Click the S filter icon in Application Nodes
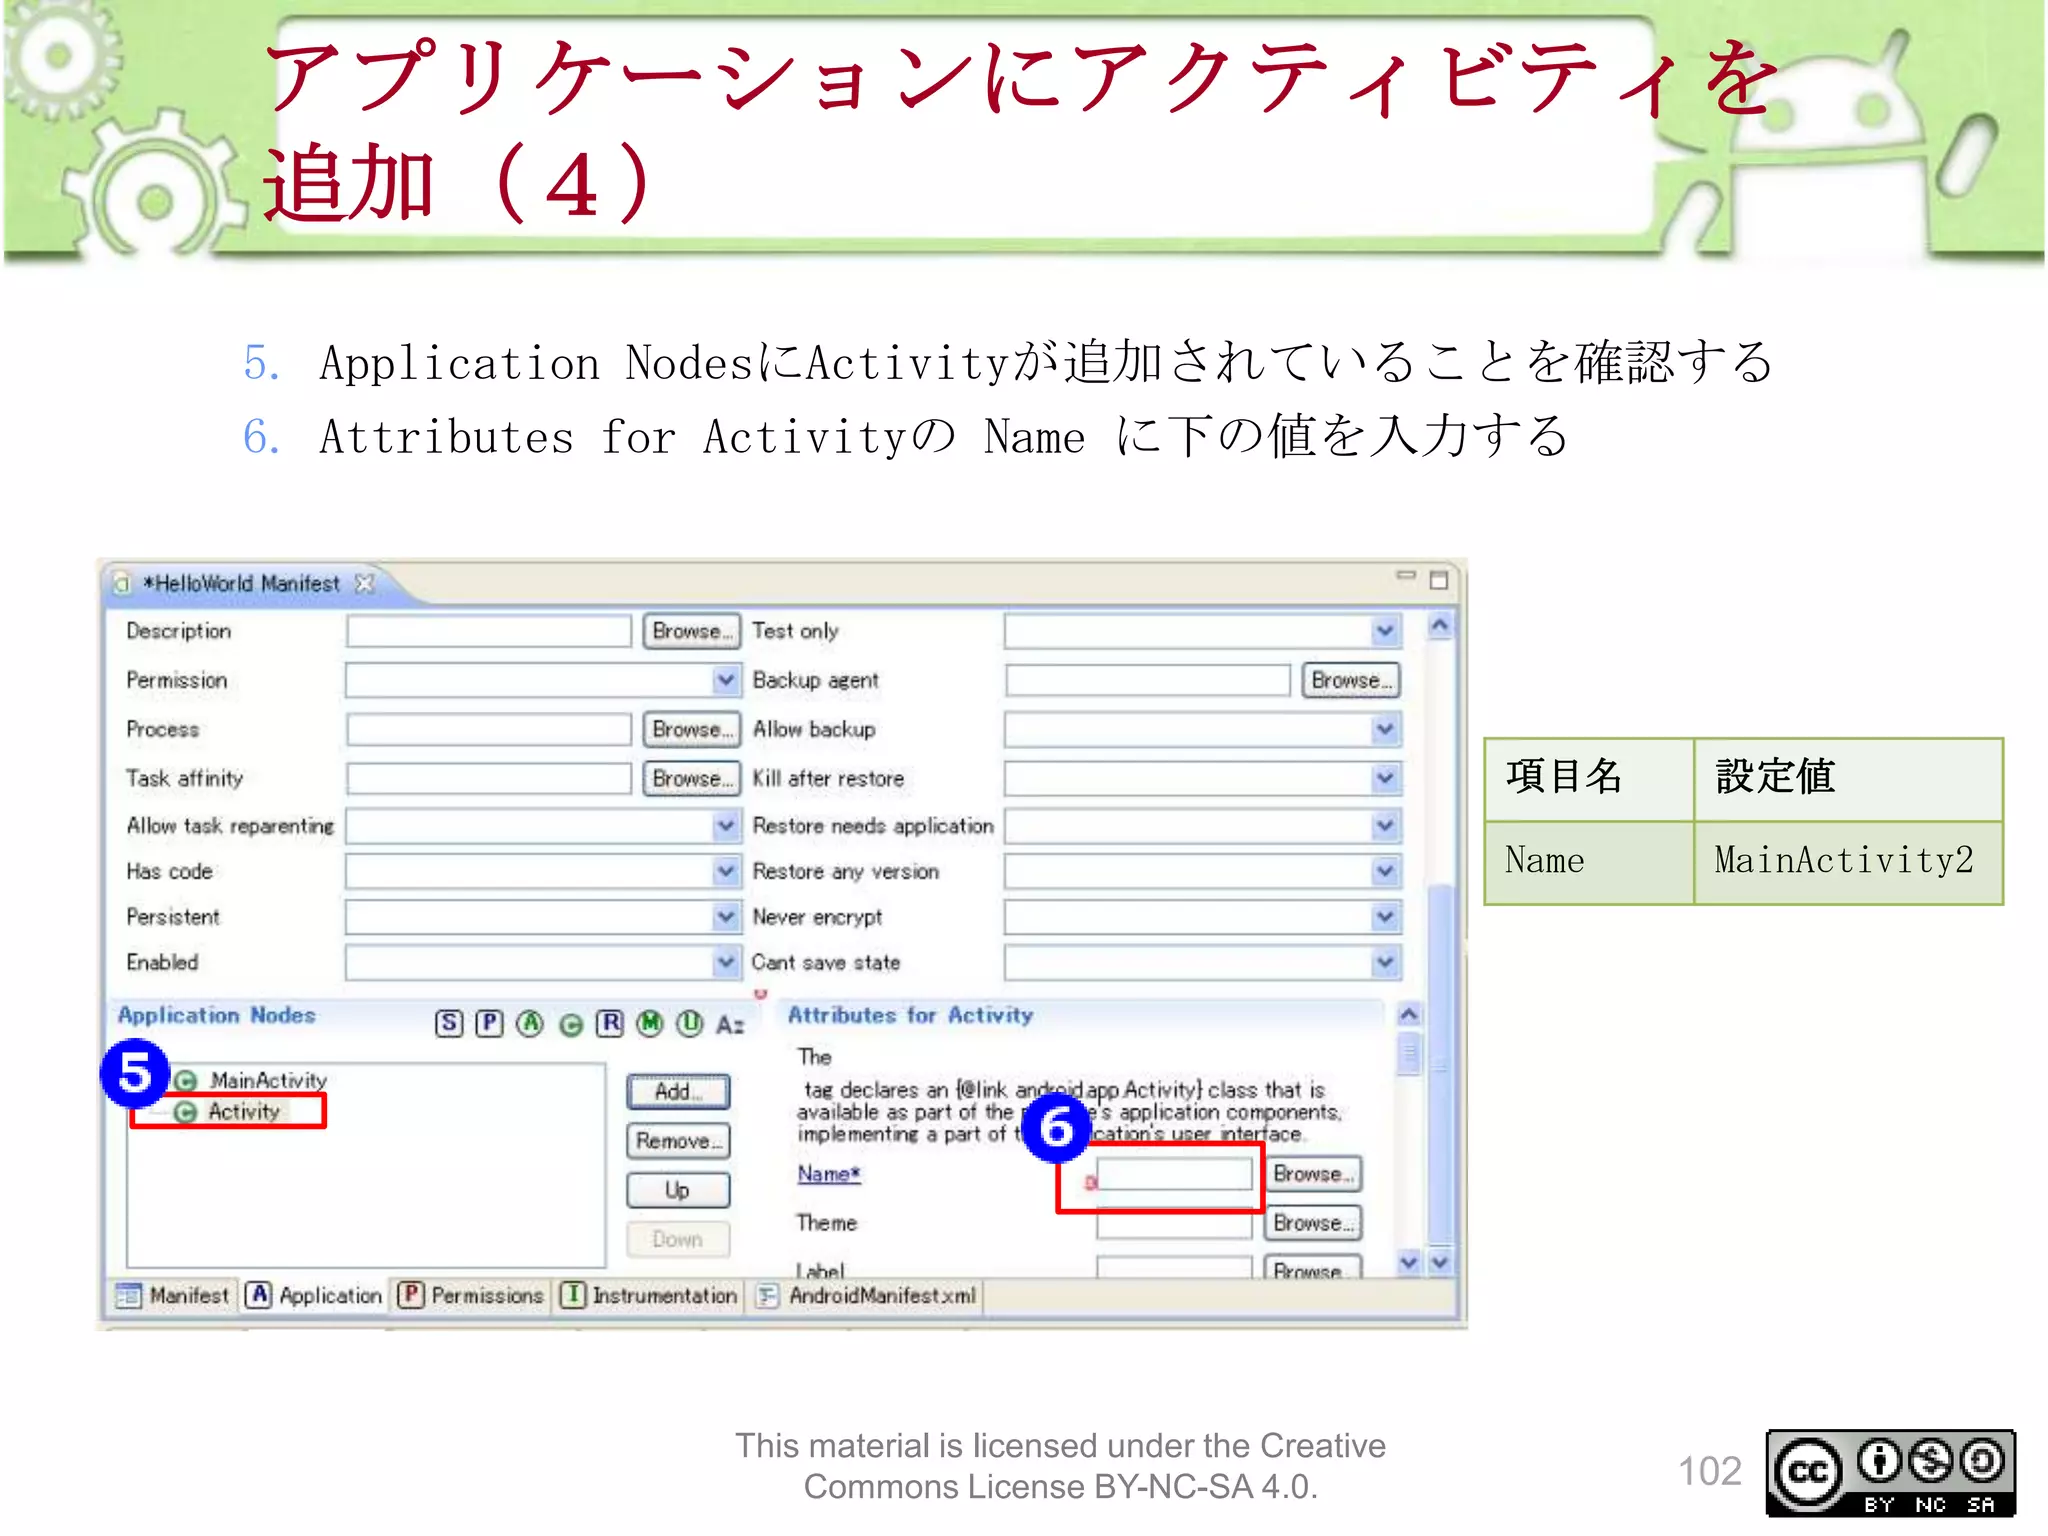2048x1536 pixels. pos(449,1023)
